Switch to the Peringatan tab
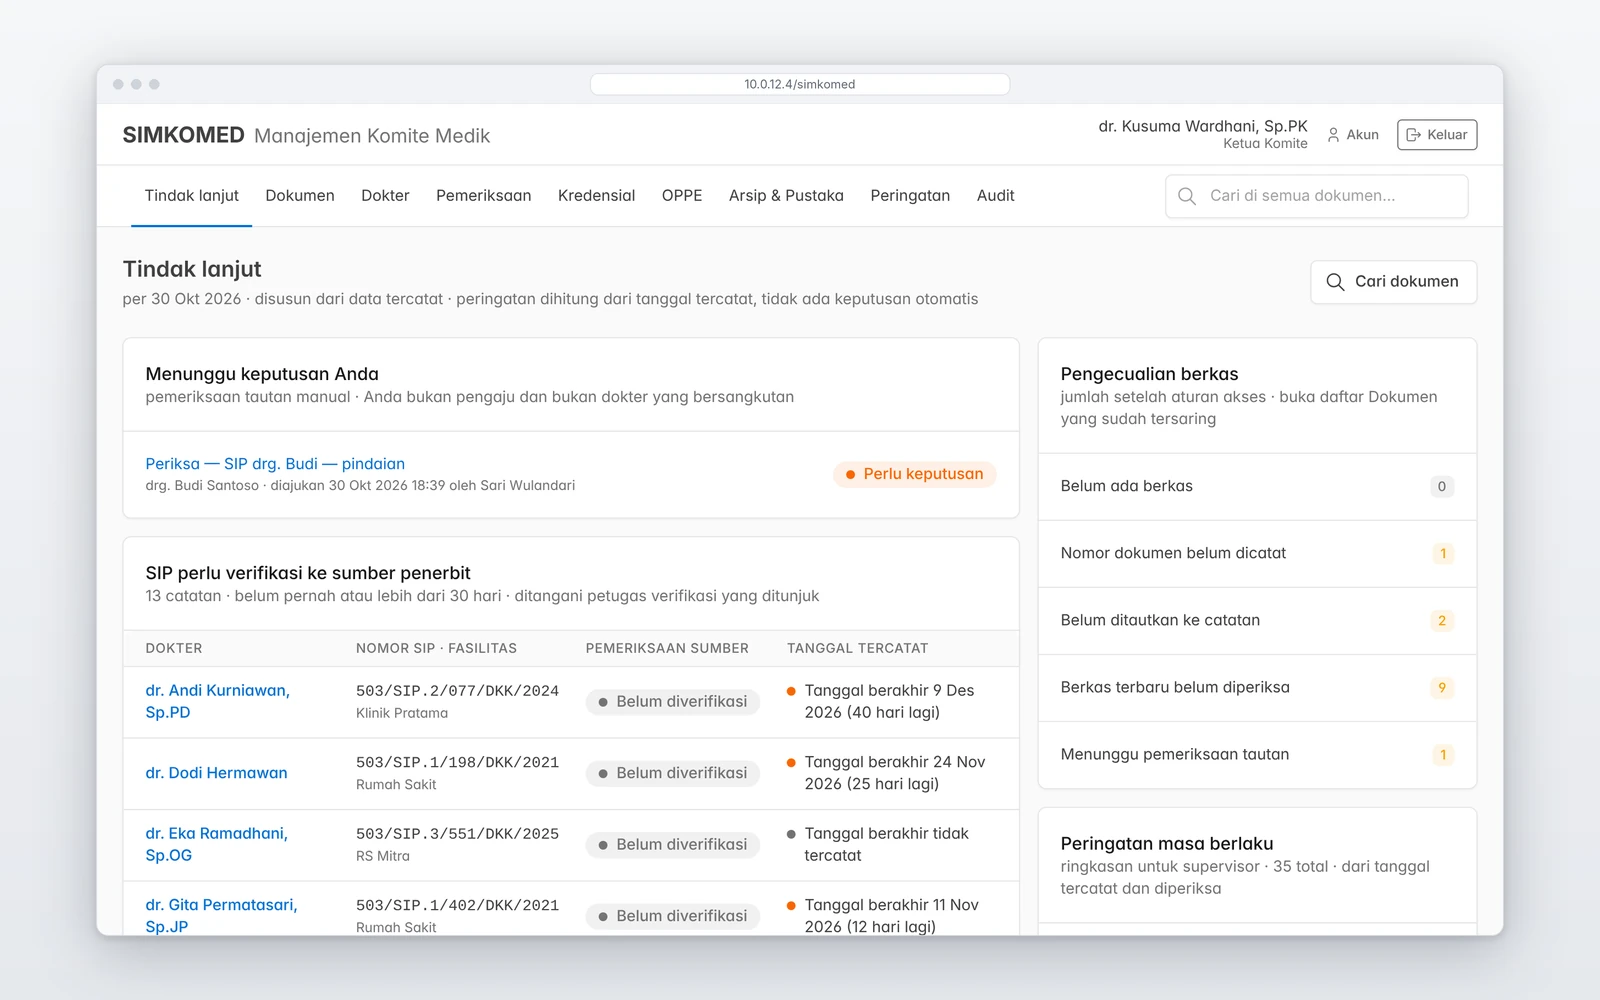Viewport: 1600px width, 1000px height. [x=910, y=196]
